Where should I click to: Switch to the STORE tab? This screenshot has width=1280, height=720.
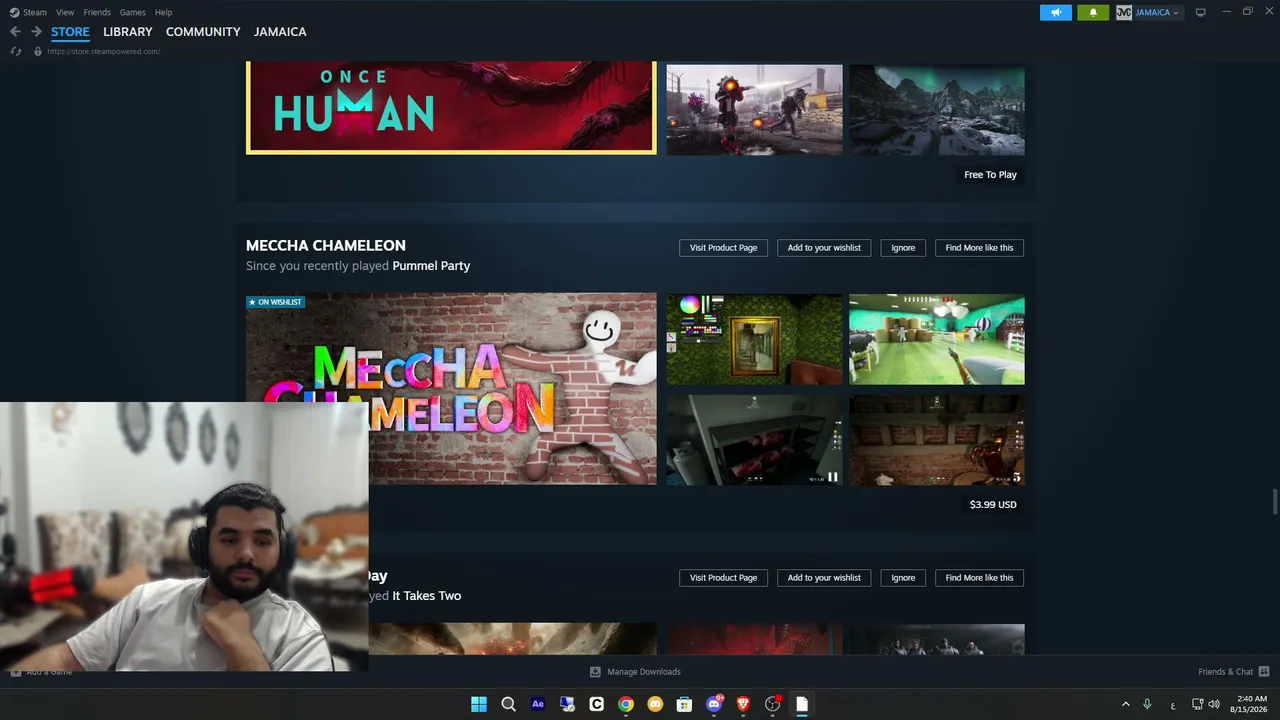click(x=70, y=32)
